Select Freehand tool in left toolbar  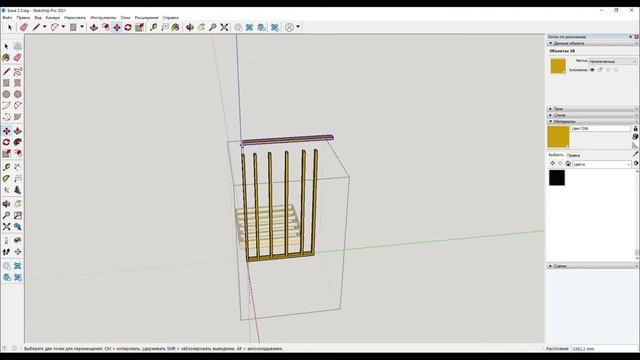(x=18, y=72)
